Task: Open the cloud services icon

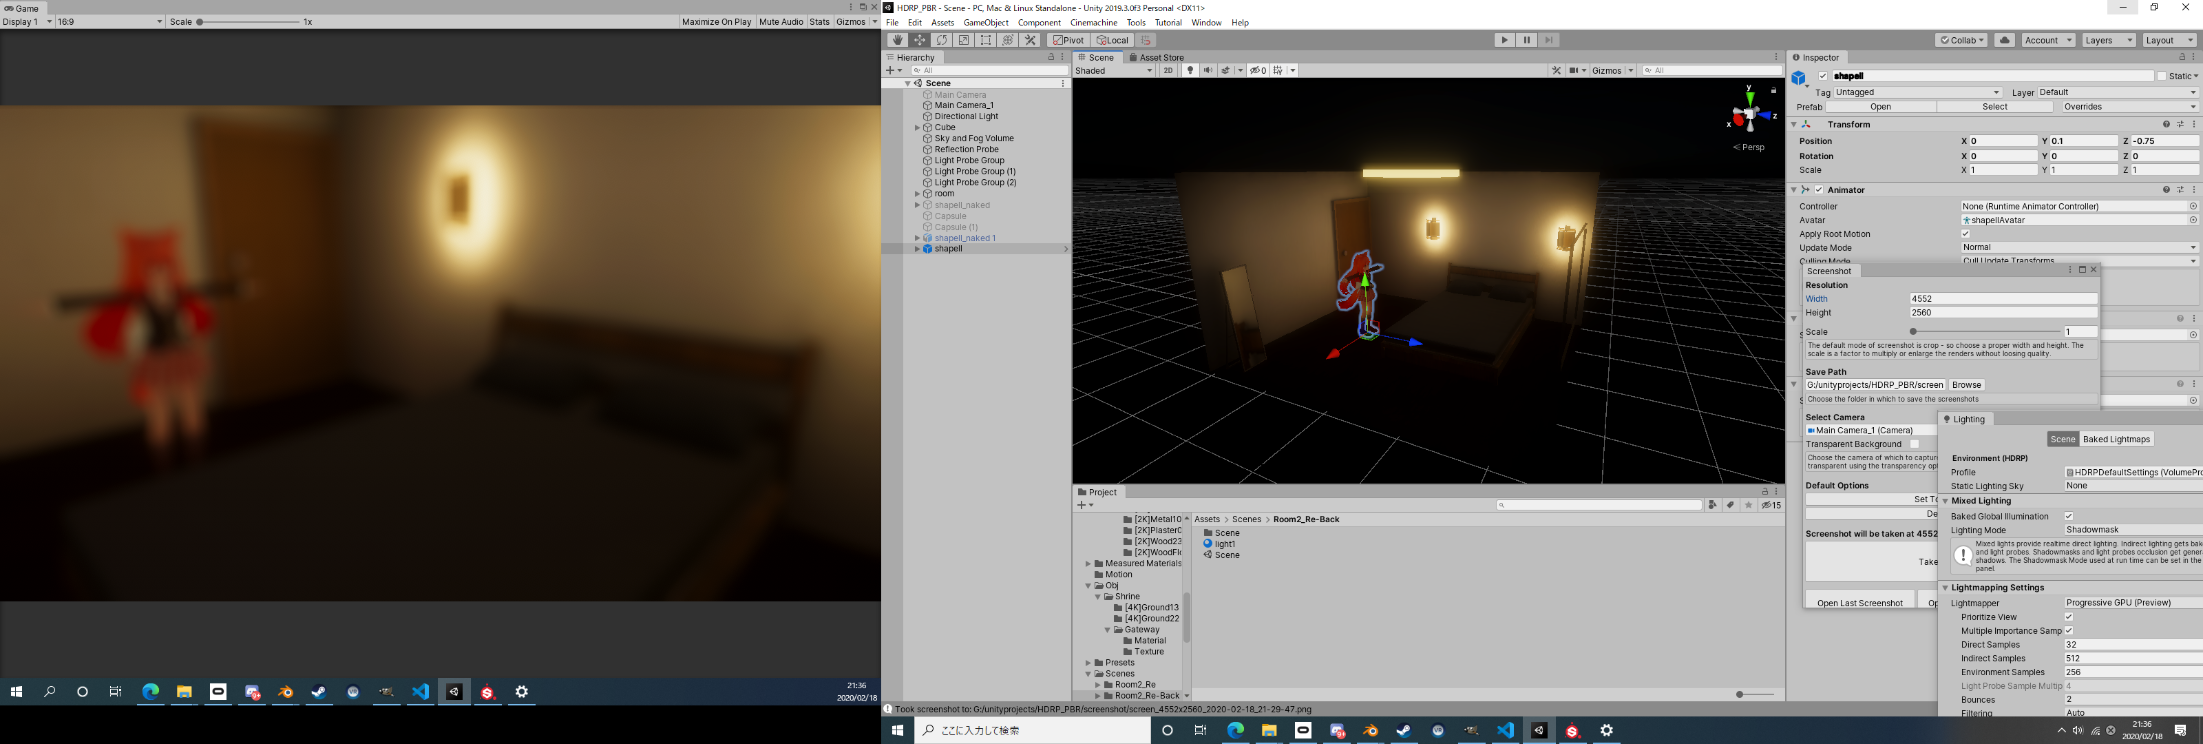Action: pos(2004,40)
